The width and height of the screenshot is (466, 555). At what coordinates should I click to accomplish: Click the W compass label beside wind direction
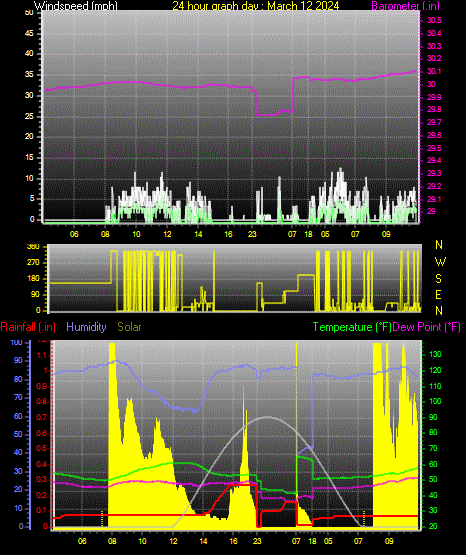[x=440, y=262]
